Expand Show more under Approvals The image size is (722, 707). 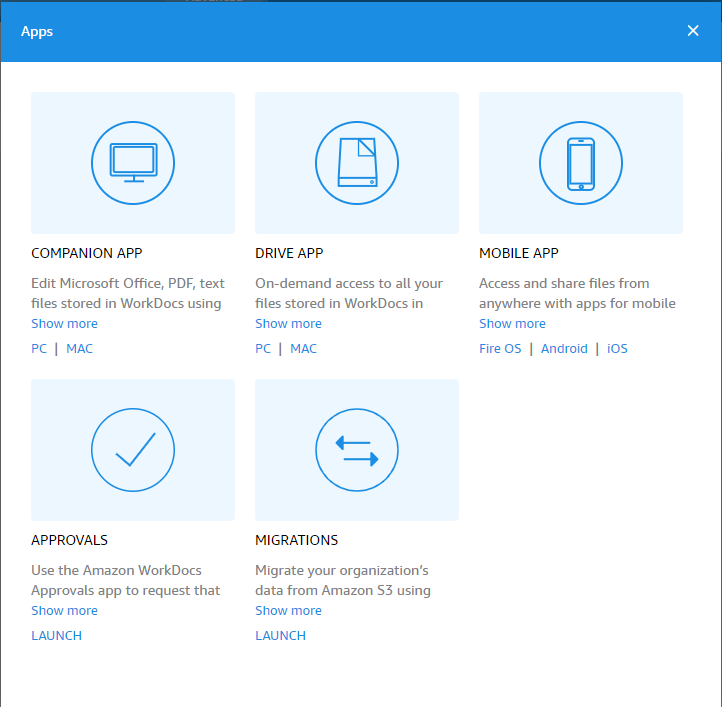click(64, 610)
